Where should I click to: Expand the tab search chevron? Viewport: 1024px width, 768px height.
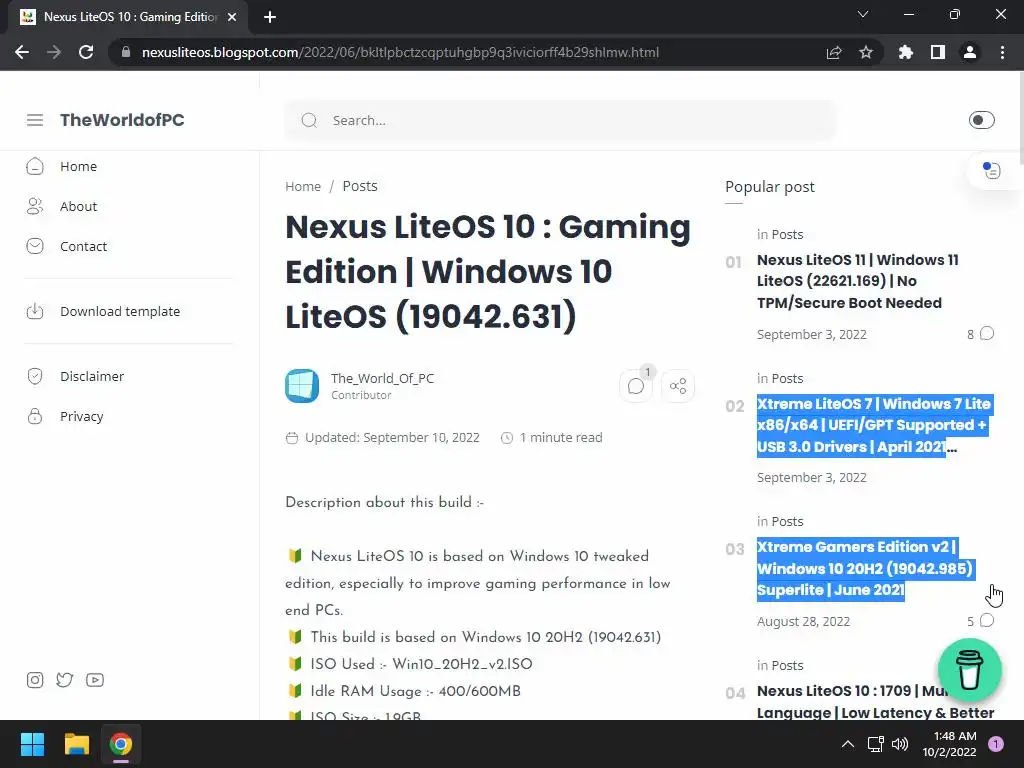[863, 14]
